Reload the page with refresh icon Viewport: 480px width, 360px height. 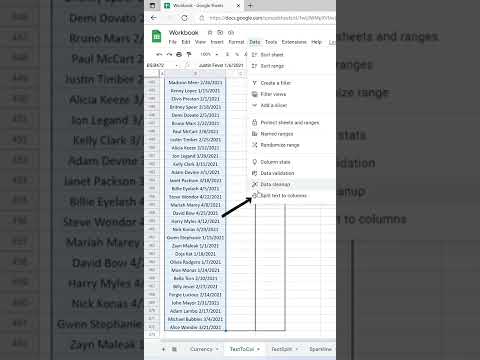184,18
